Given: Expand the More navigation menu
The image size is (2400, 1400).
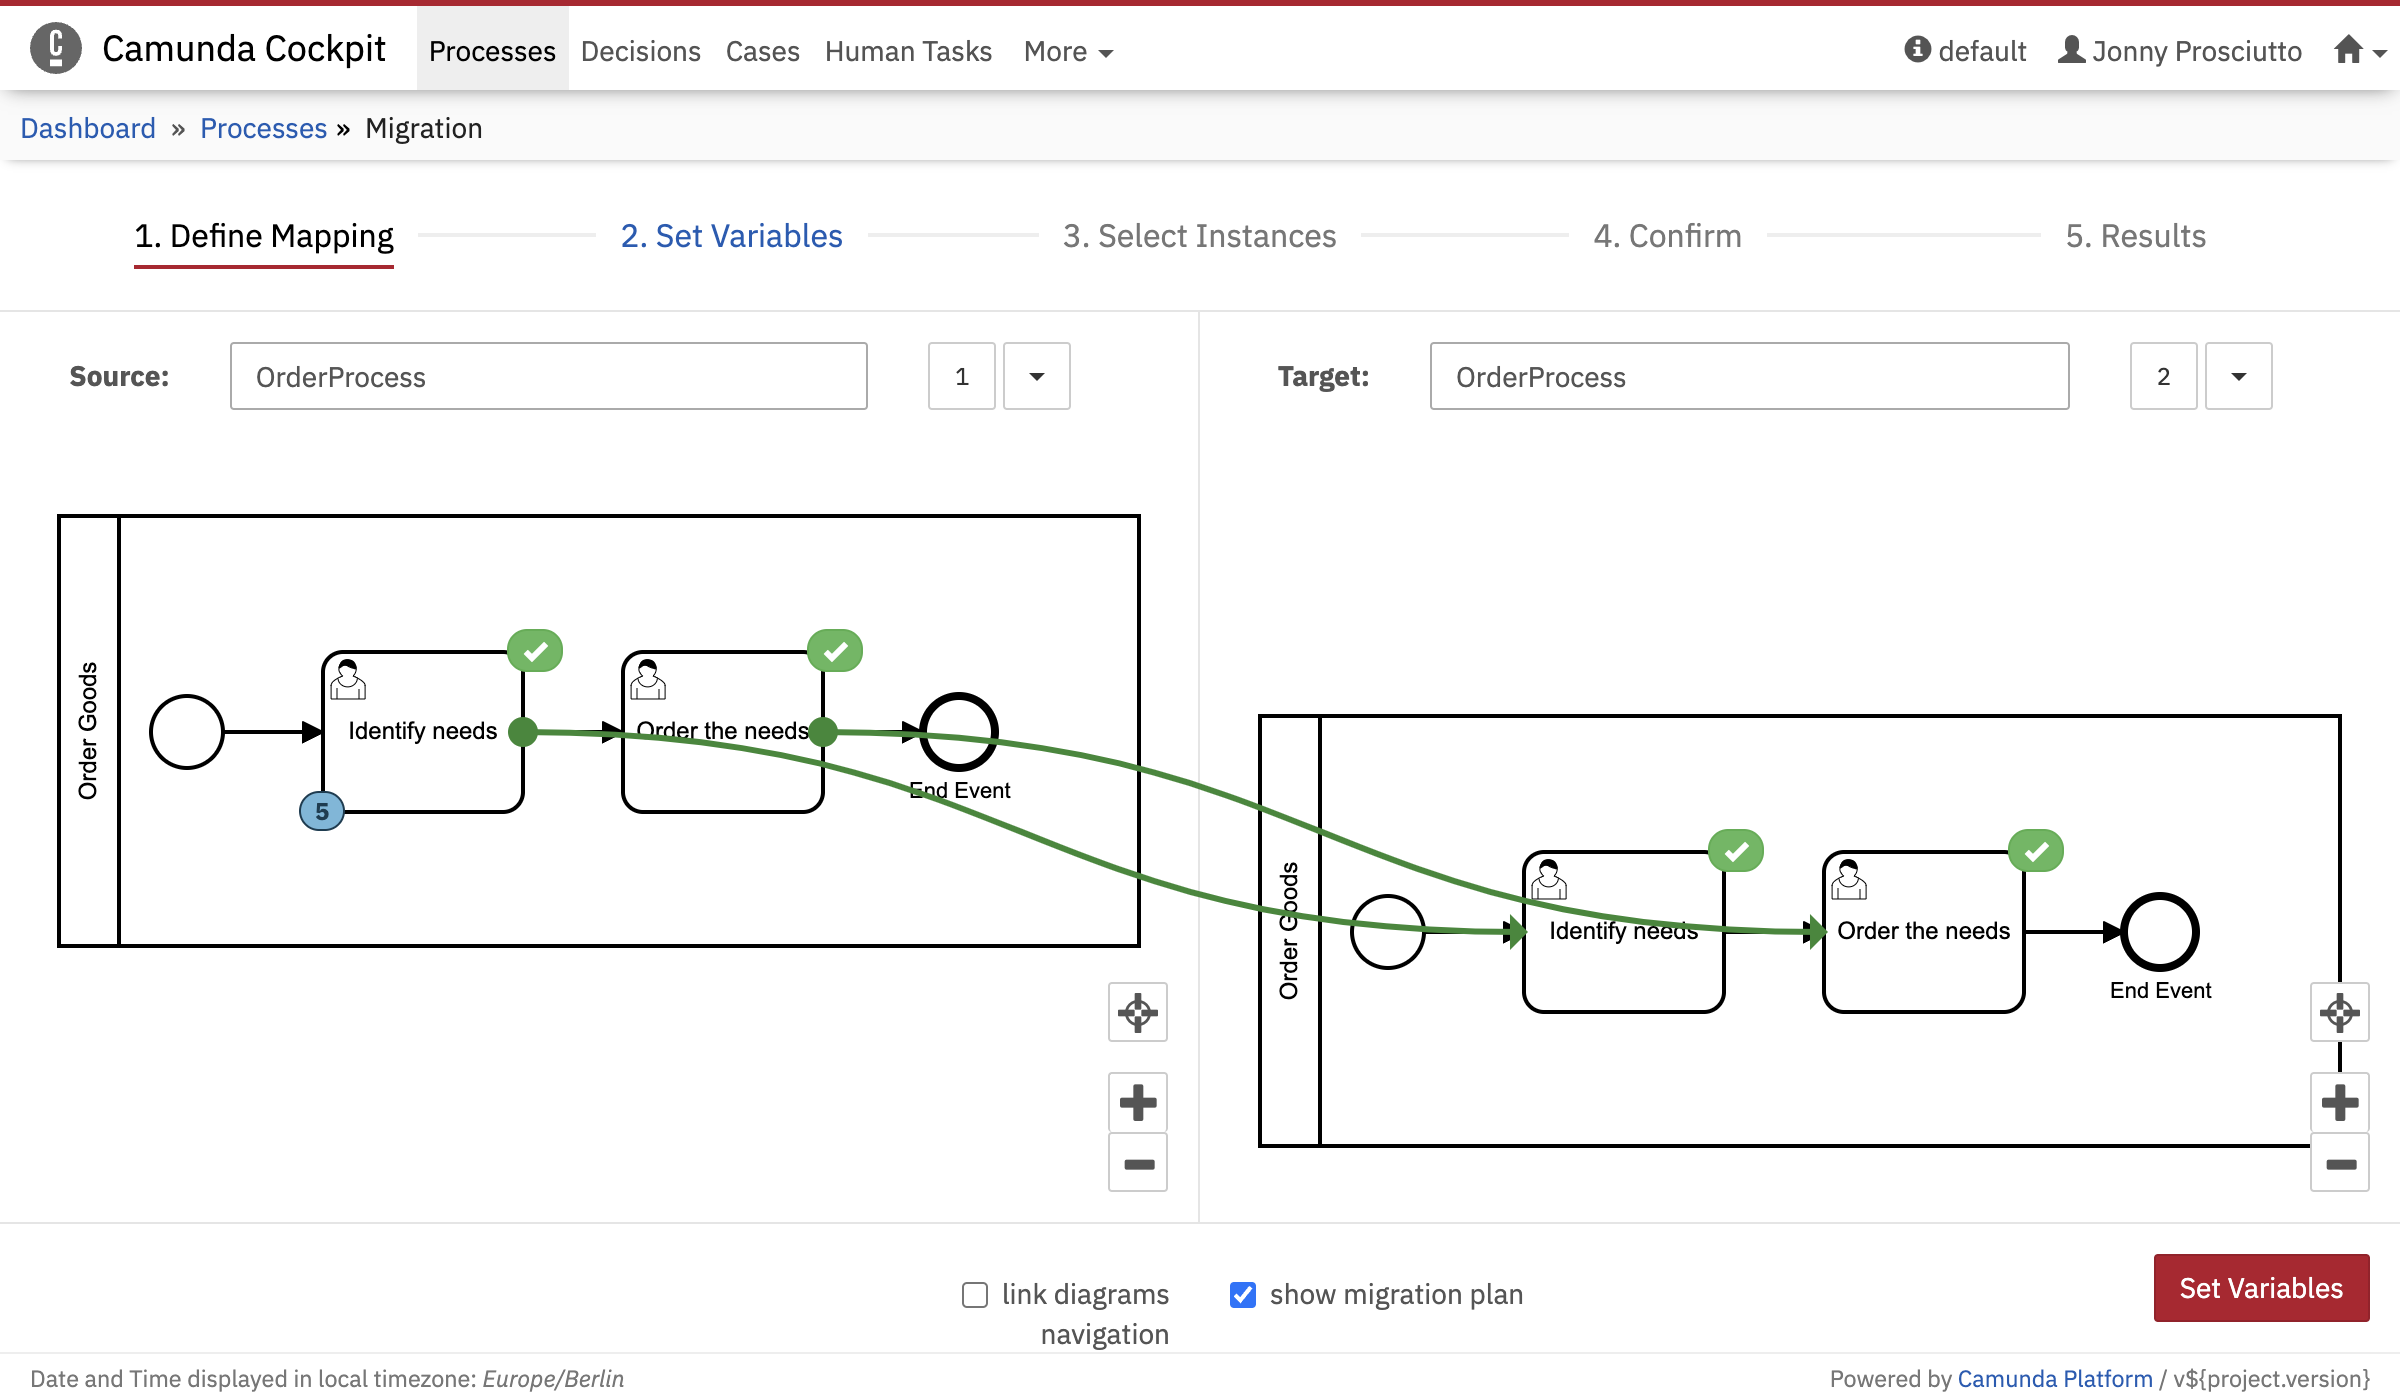Looking at the screenshot, I should [x=1068, y=51].
